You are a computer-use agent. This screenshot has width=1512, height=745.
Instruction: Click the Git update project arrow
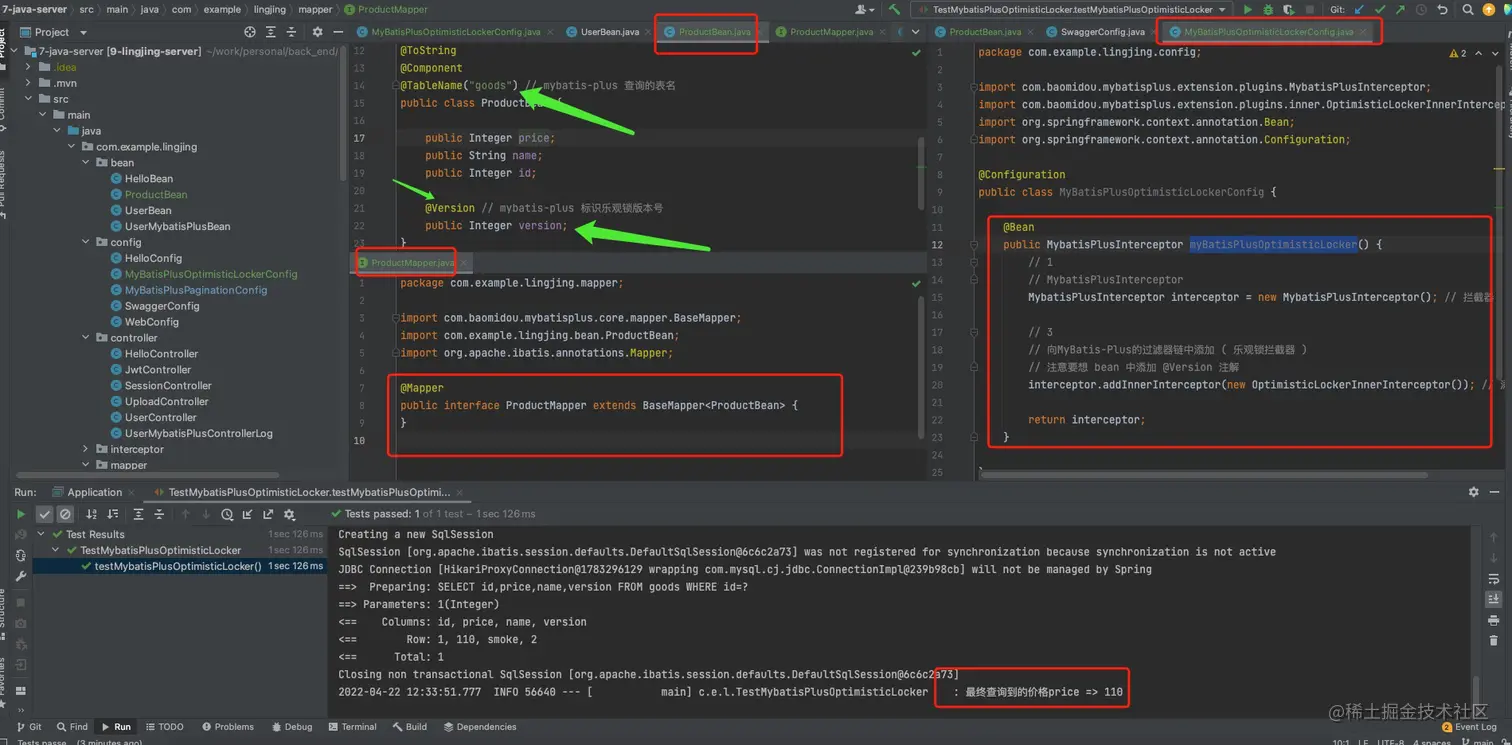click(1359, 9)
